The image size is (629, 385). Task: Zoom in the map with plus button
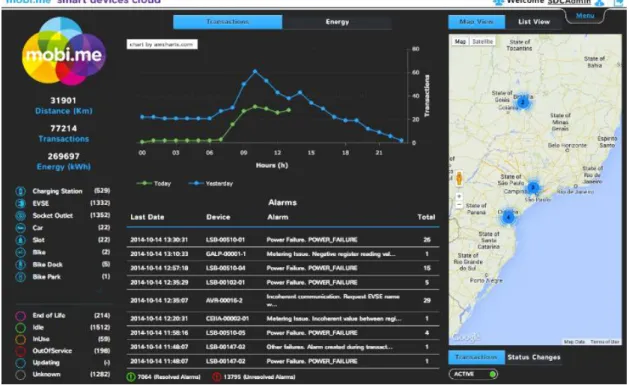point(459,197)
